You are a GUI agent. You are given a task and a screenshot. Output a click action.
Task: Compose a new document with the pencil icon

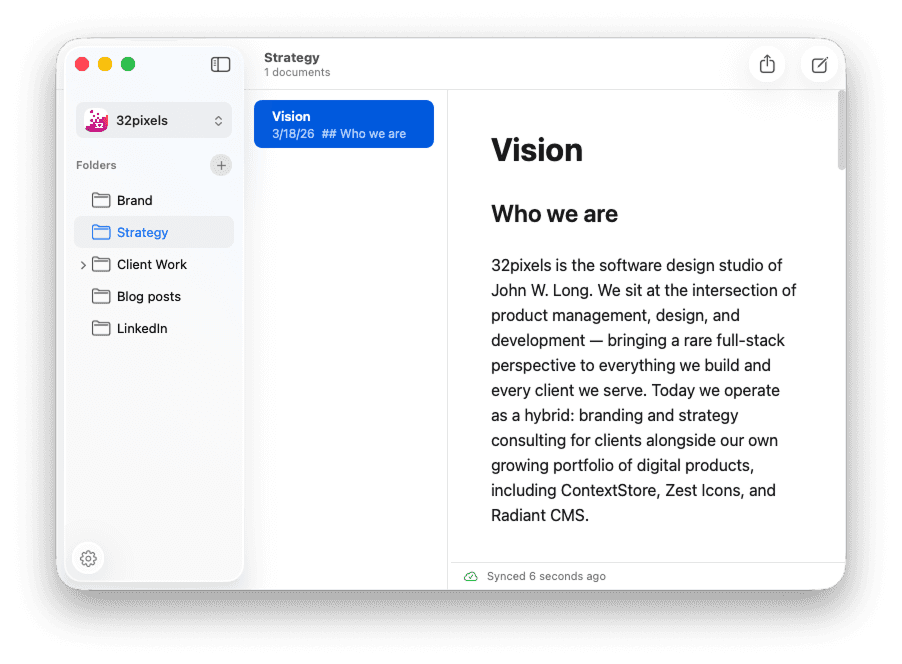click(819, 64)
